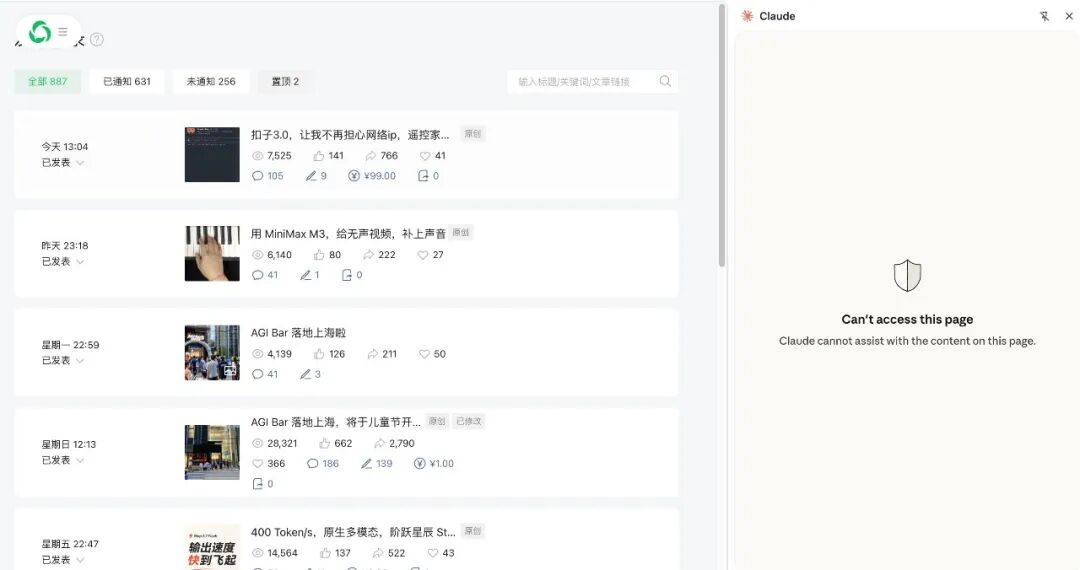Click the share icon showing 2,790
This screenshot has width=1080, height=570.
(x=379, y=443)
